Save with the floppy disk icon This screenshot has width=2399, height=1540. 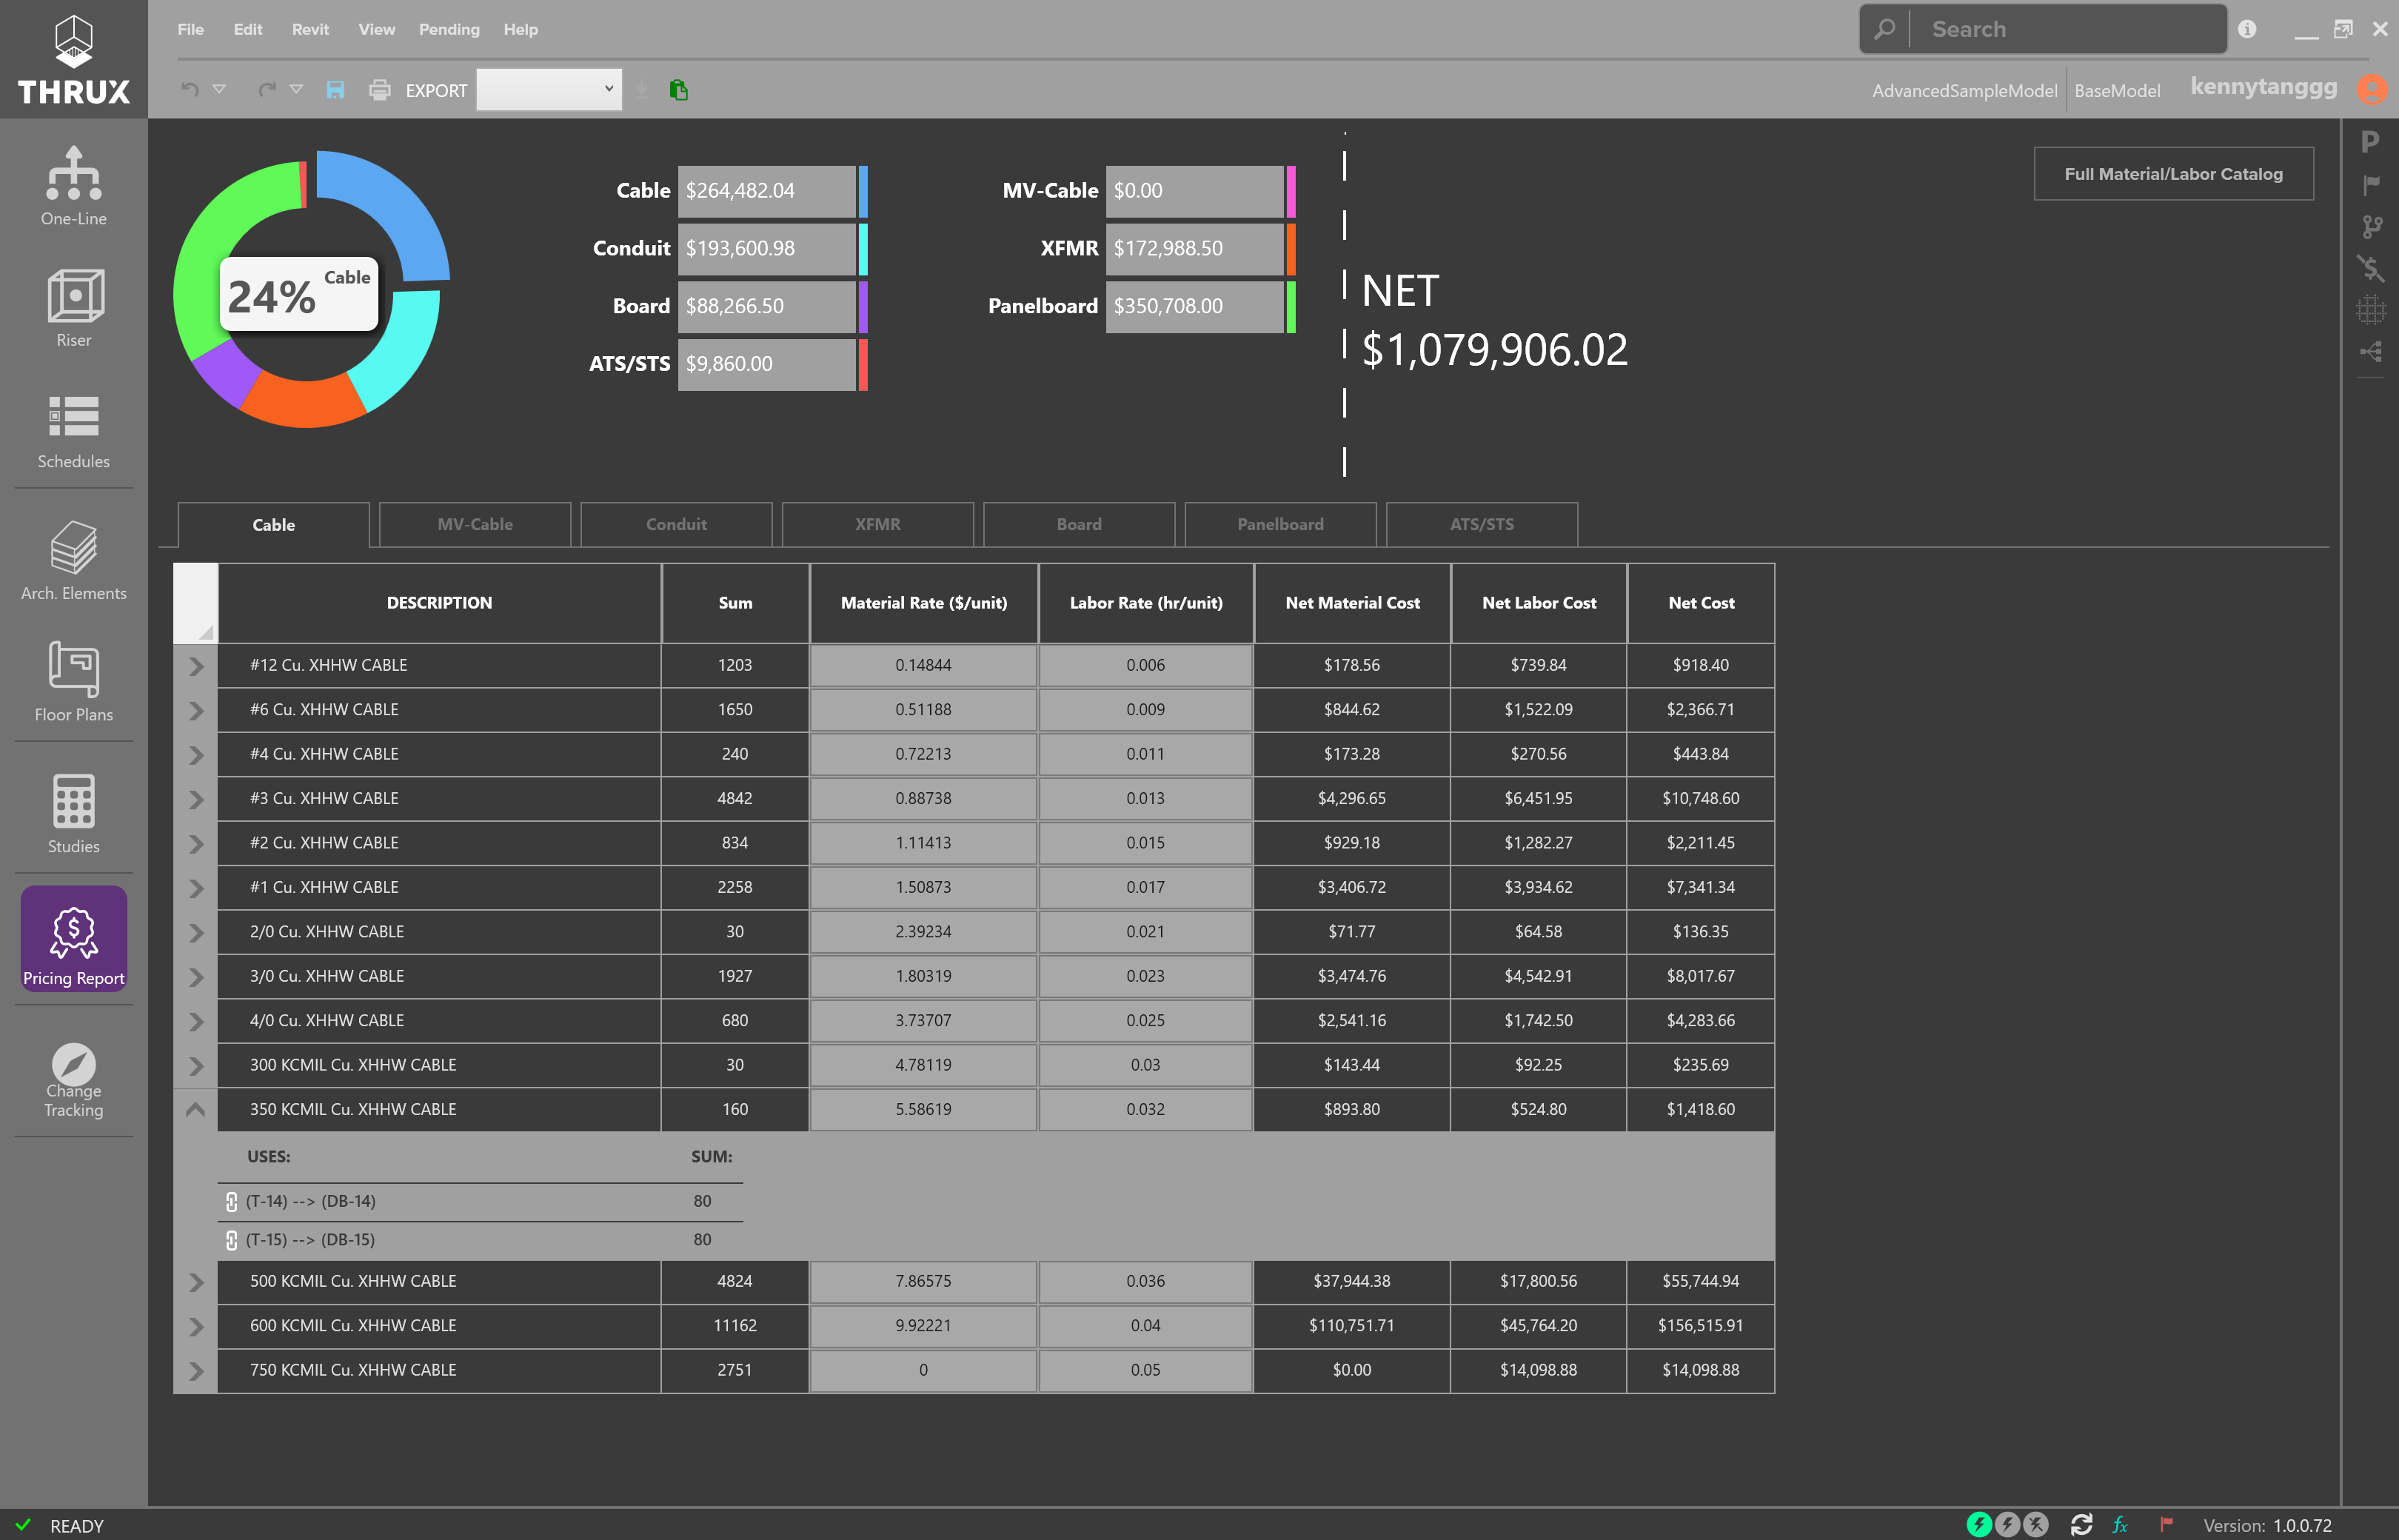click(336, 90)
